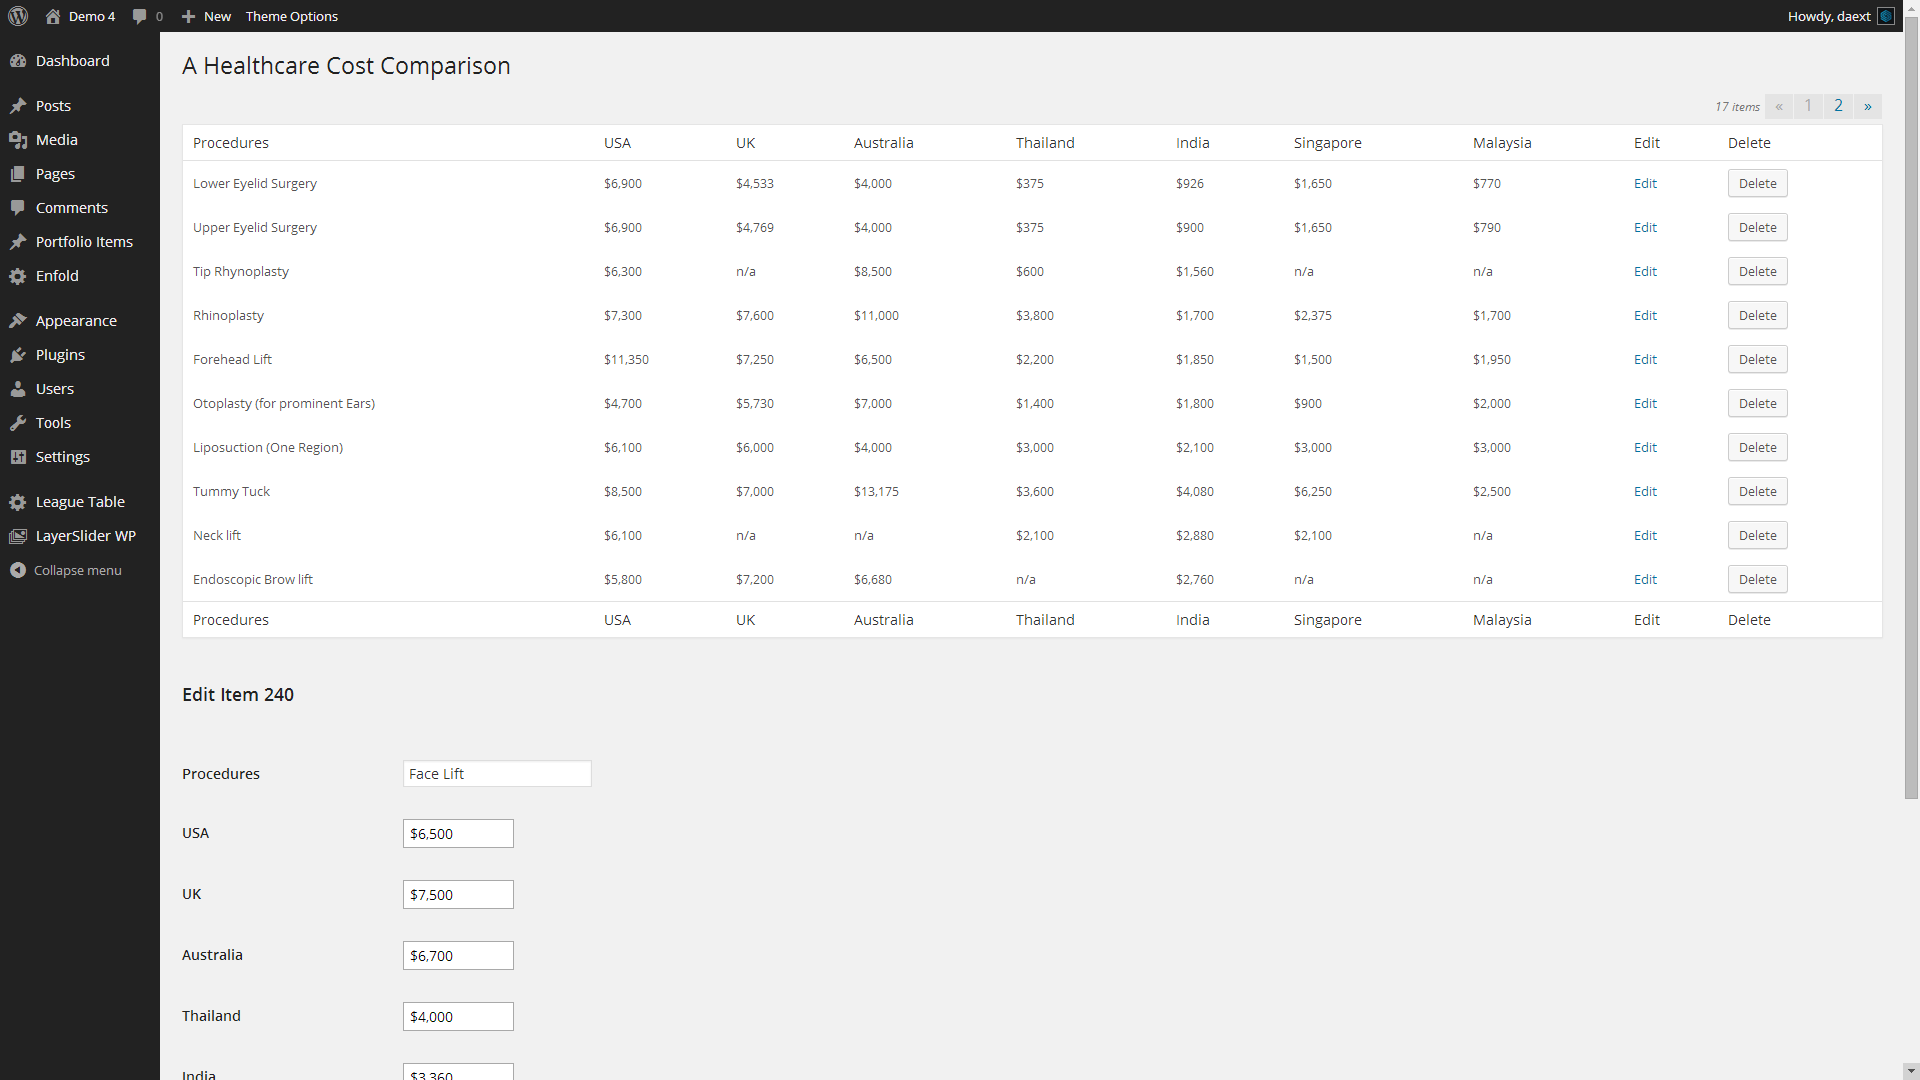This screenshot has width=1920, height=1080.
Task: Select the LayerSlider WP icon
Action: click(17, 535)
